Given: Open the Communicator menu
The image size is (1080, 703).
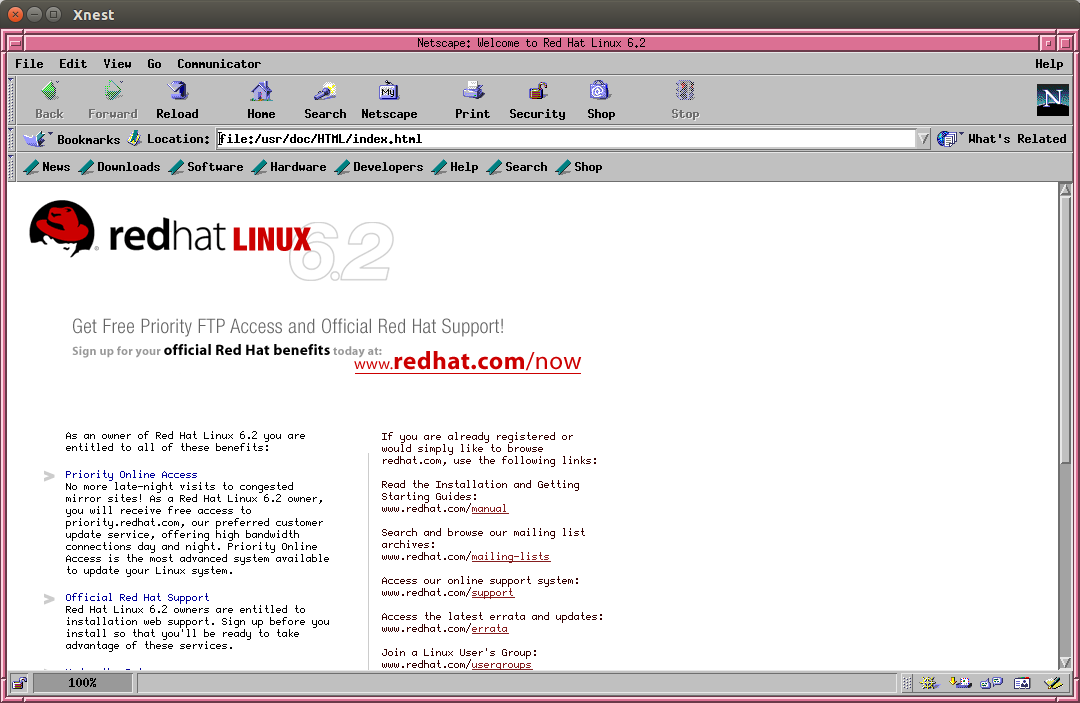Looking at the screenshot, I should coord(219,64).
